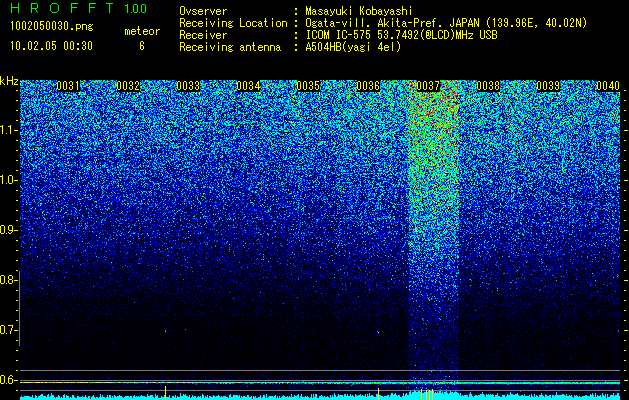Click the meteor count label
The image size is (629, 400).
pyautogui.click(x=142, y=31)
